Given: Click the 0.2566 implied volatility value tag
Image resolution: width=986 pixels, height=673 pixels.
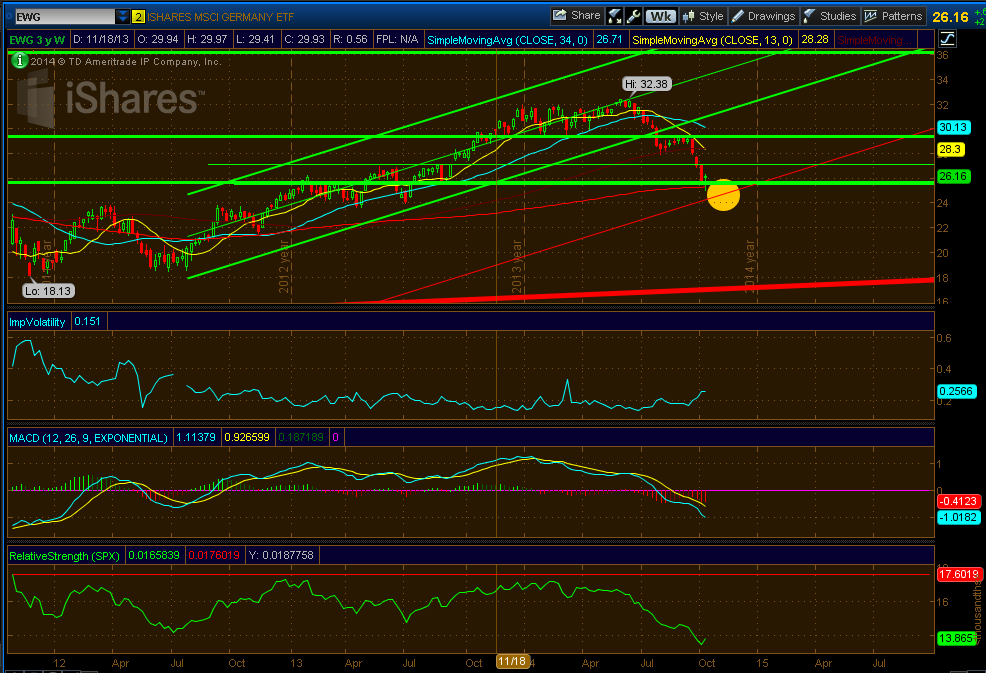Looking at the screenshot, I should coord(955,391).
